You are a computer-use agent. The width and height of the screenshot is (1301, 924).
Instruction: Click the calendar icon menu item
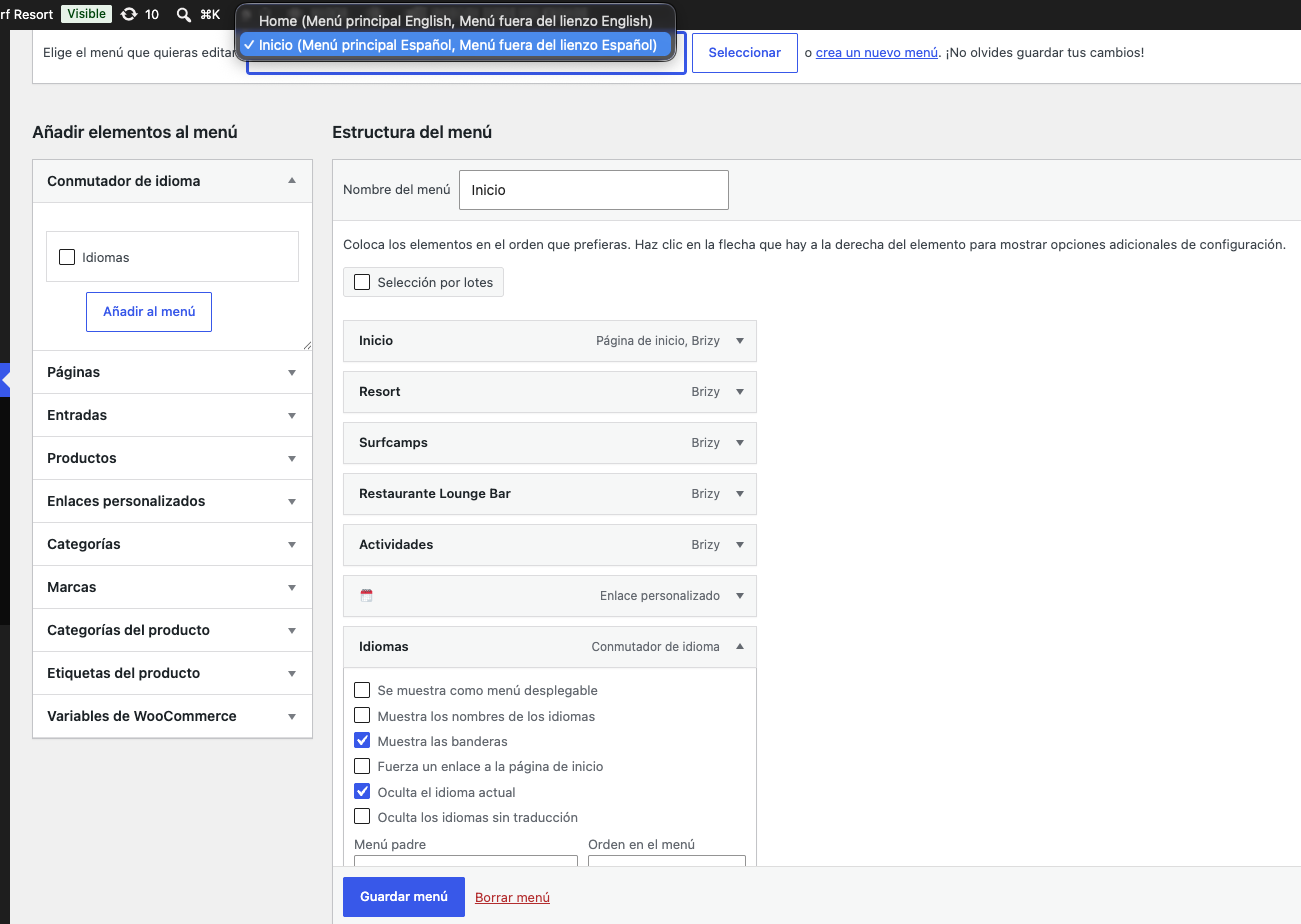(366, 595)
